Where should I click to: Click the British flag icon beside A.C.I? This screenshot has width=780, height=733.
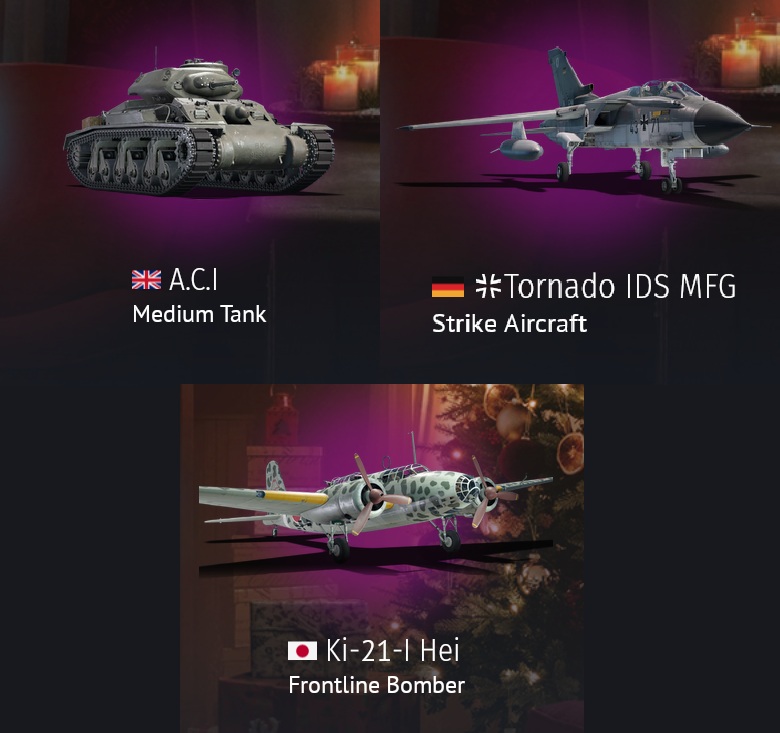pos(146,279)
